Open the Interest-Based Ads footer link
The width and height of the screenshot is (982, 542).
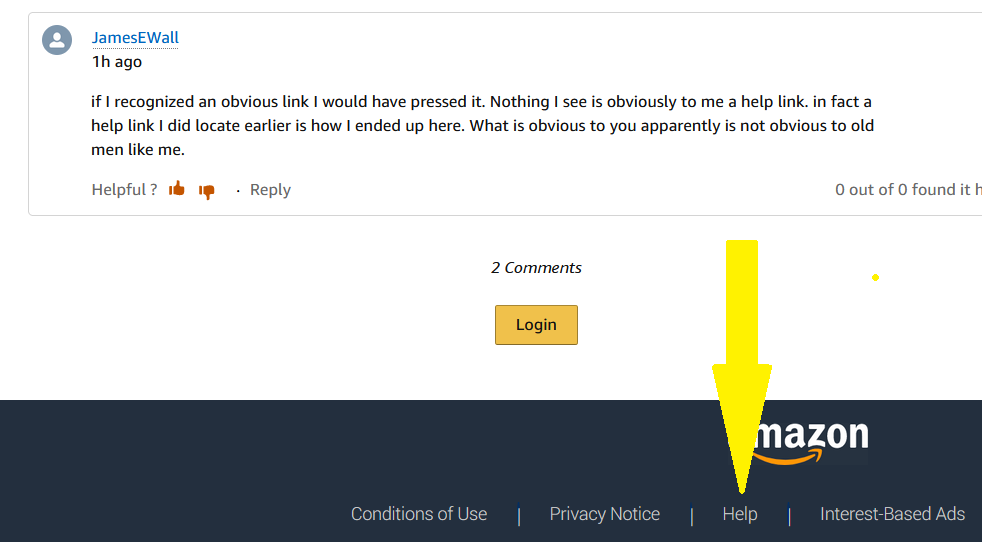892,514
